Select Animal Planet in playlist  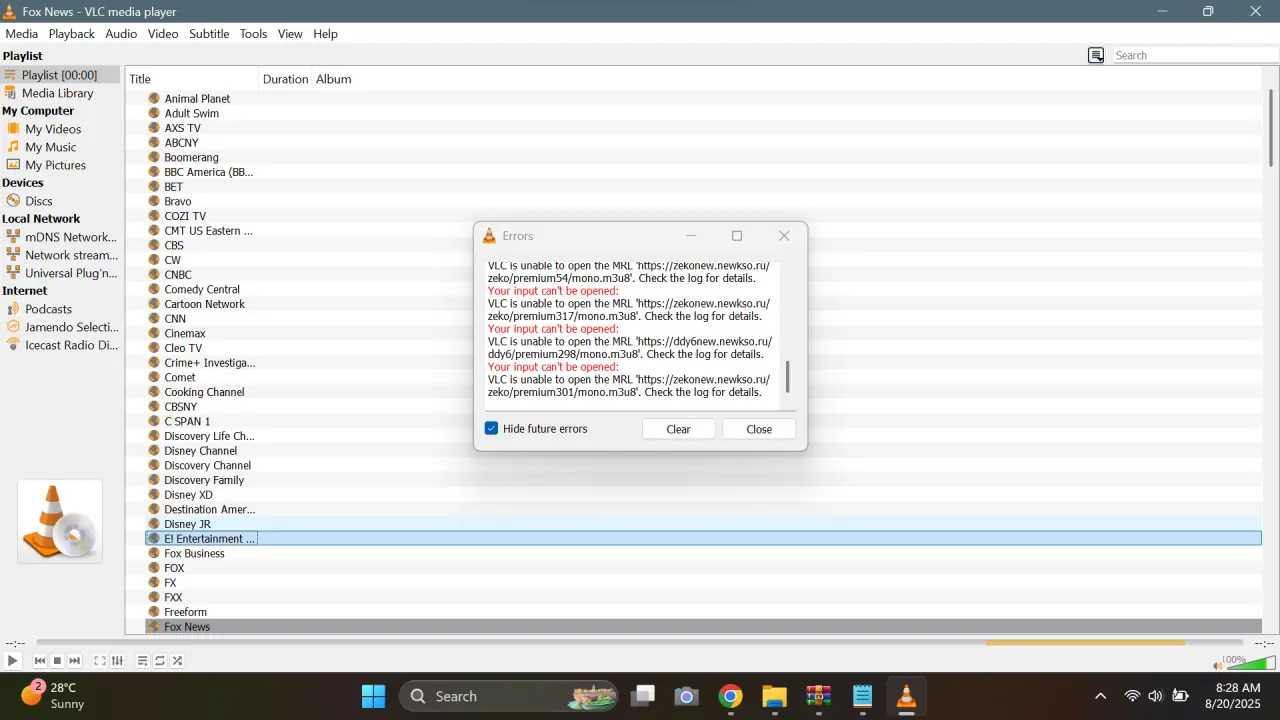197,99
